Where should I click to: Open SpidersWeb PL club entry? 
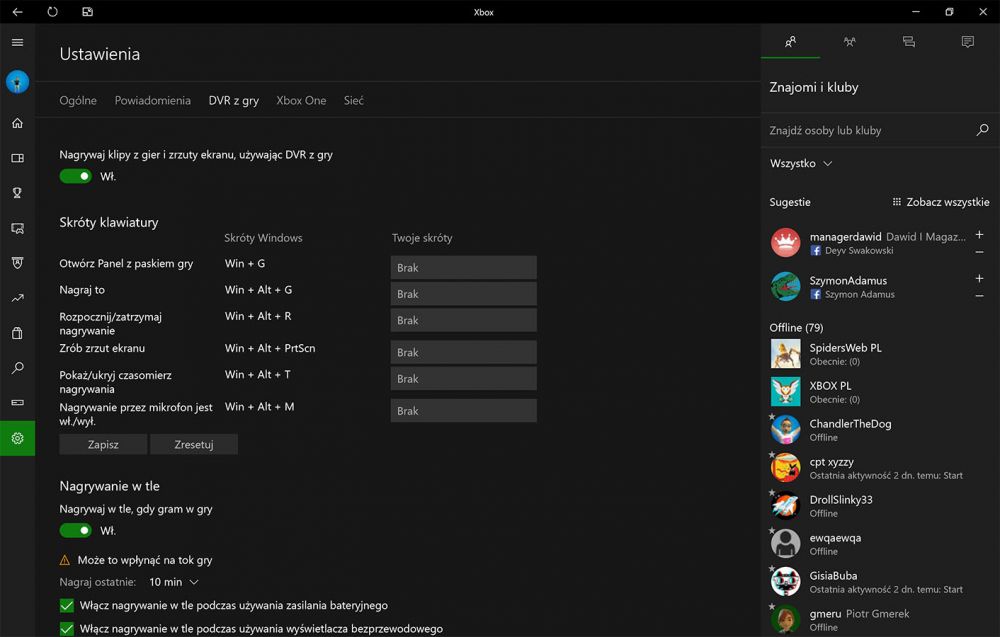[880, 354]
